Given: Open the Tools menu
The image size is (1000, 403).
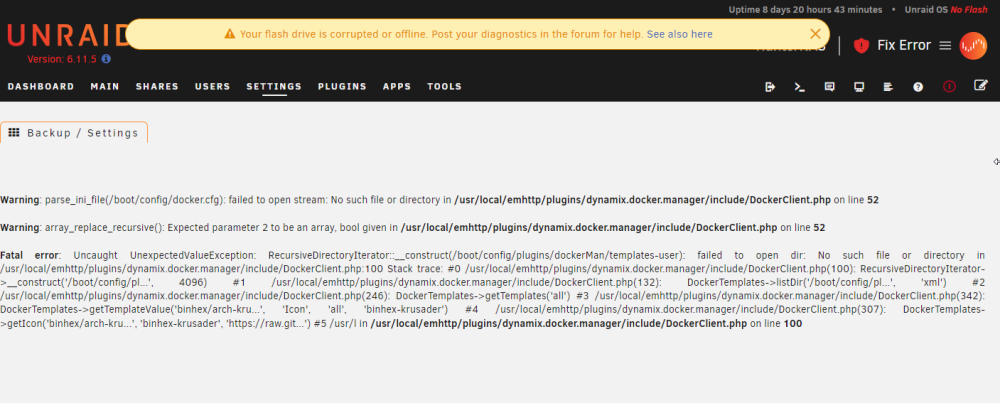Looking at the screenshot, I should (x=445, y=87).
